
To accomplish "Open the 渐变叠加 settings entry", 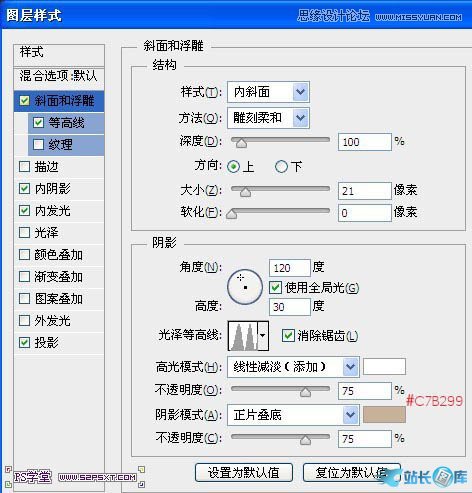I will 58,277.
